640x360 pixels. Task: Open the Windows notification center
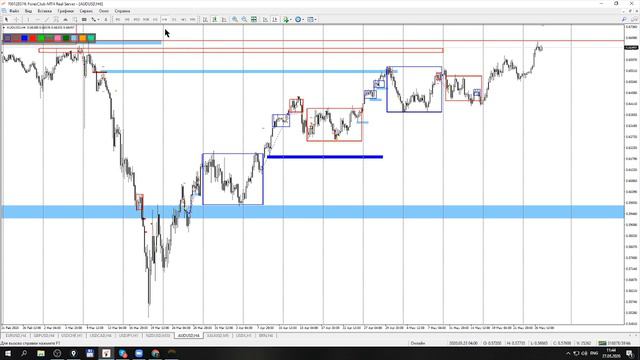tap(630, 353)
